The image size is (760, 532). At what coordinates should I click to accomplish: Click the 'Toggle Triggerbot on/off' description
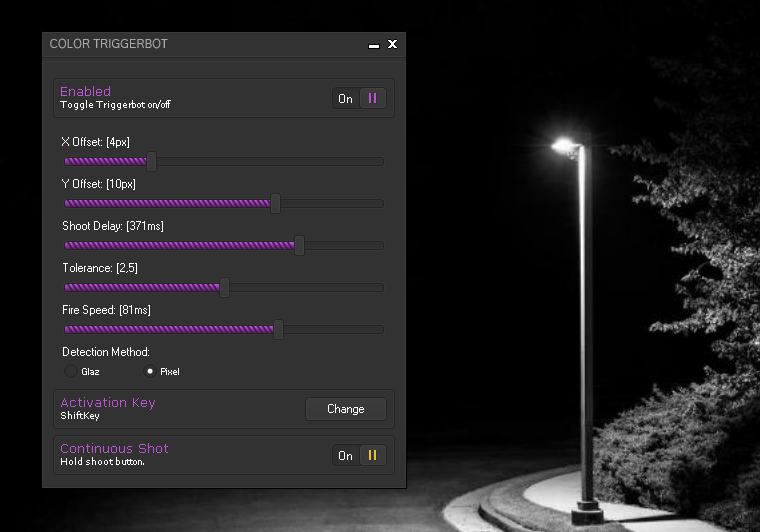(115, 105)
